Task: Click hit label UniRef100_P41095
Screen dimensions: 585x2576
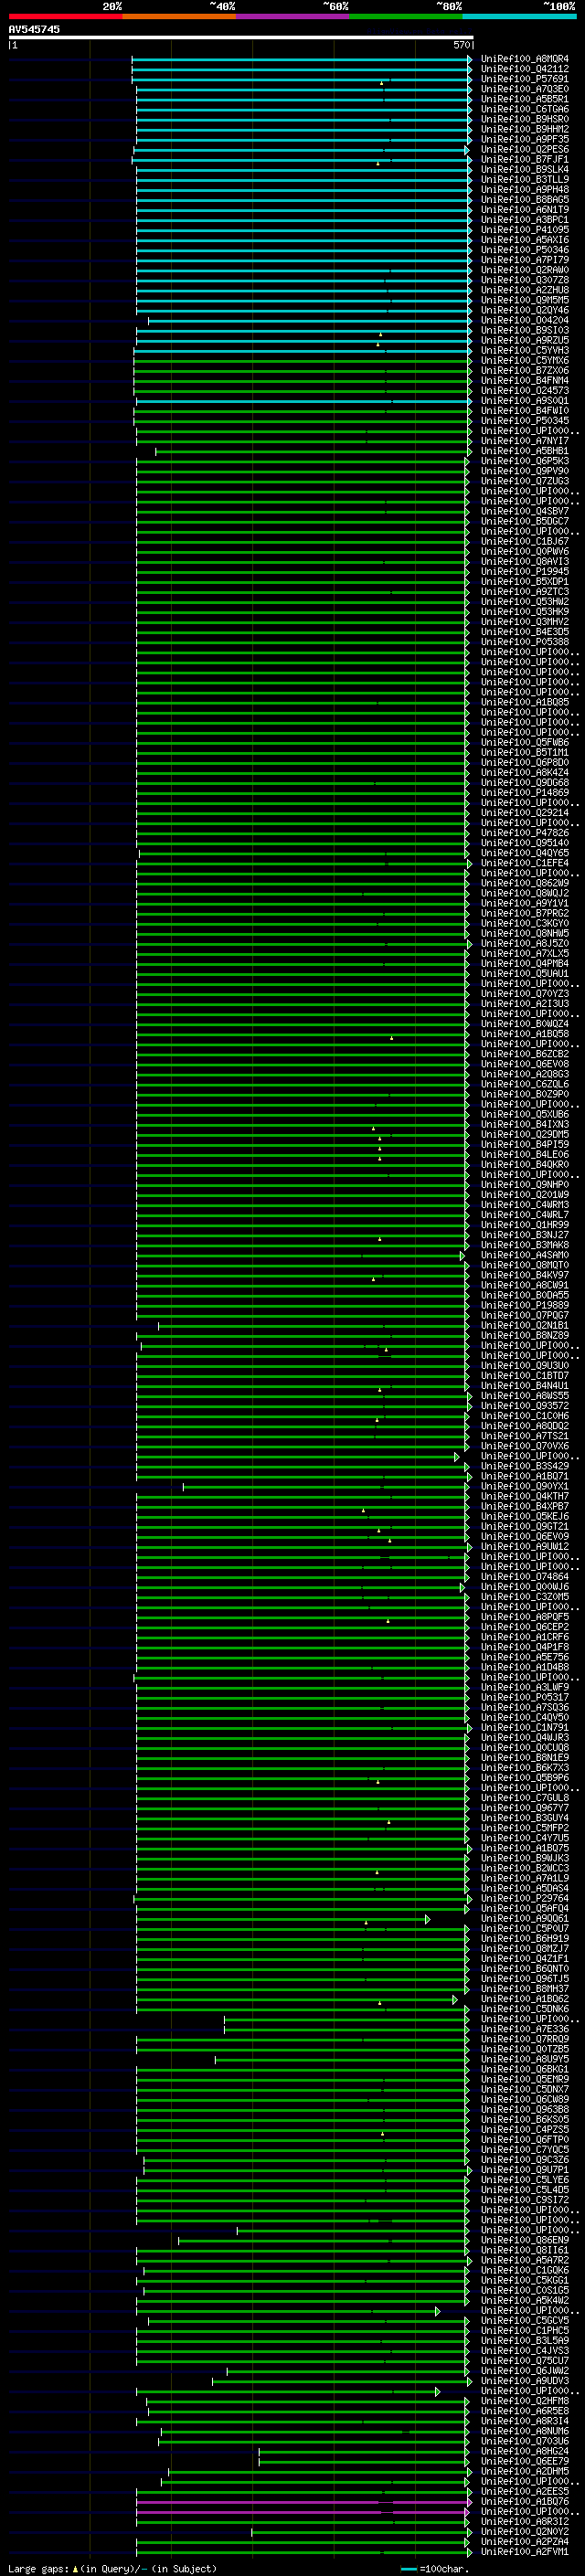Action: pyautogui.click(x=524, y=230)
